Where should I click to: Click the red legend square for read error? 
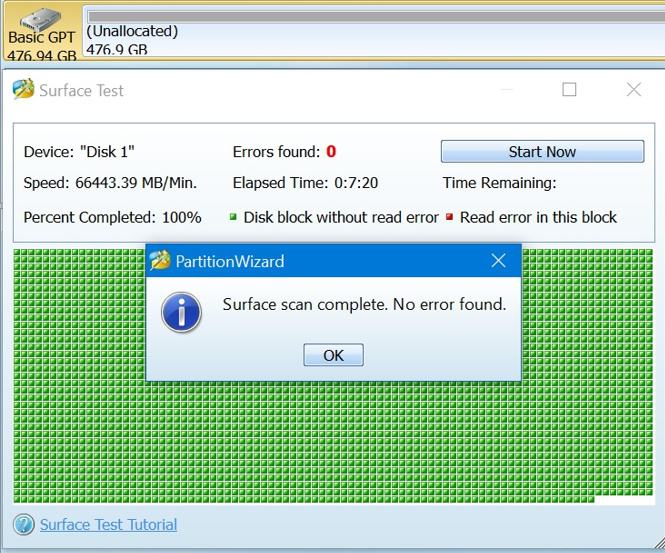point(450,217)
